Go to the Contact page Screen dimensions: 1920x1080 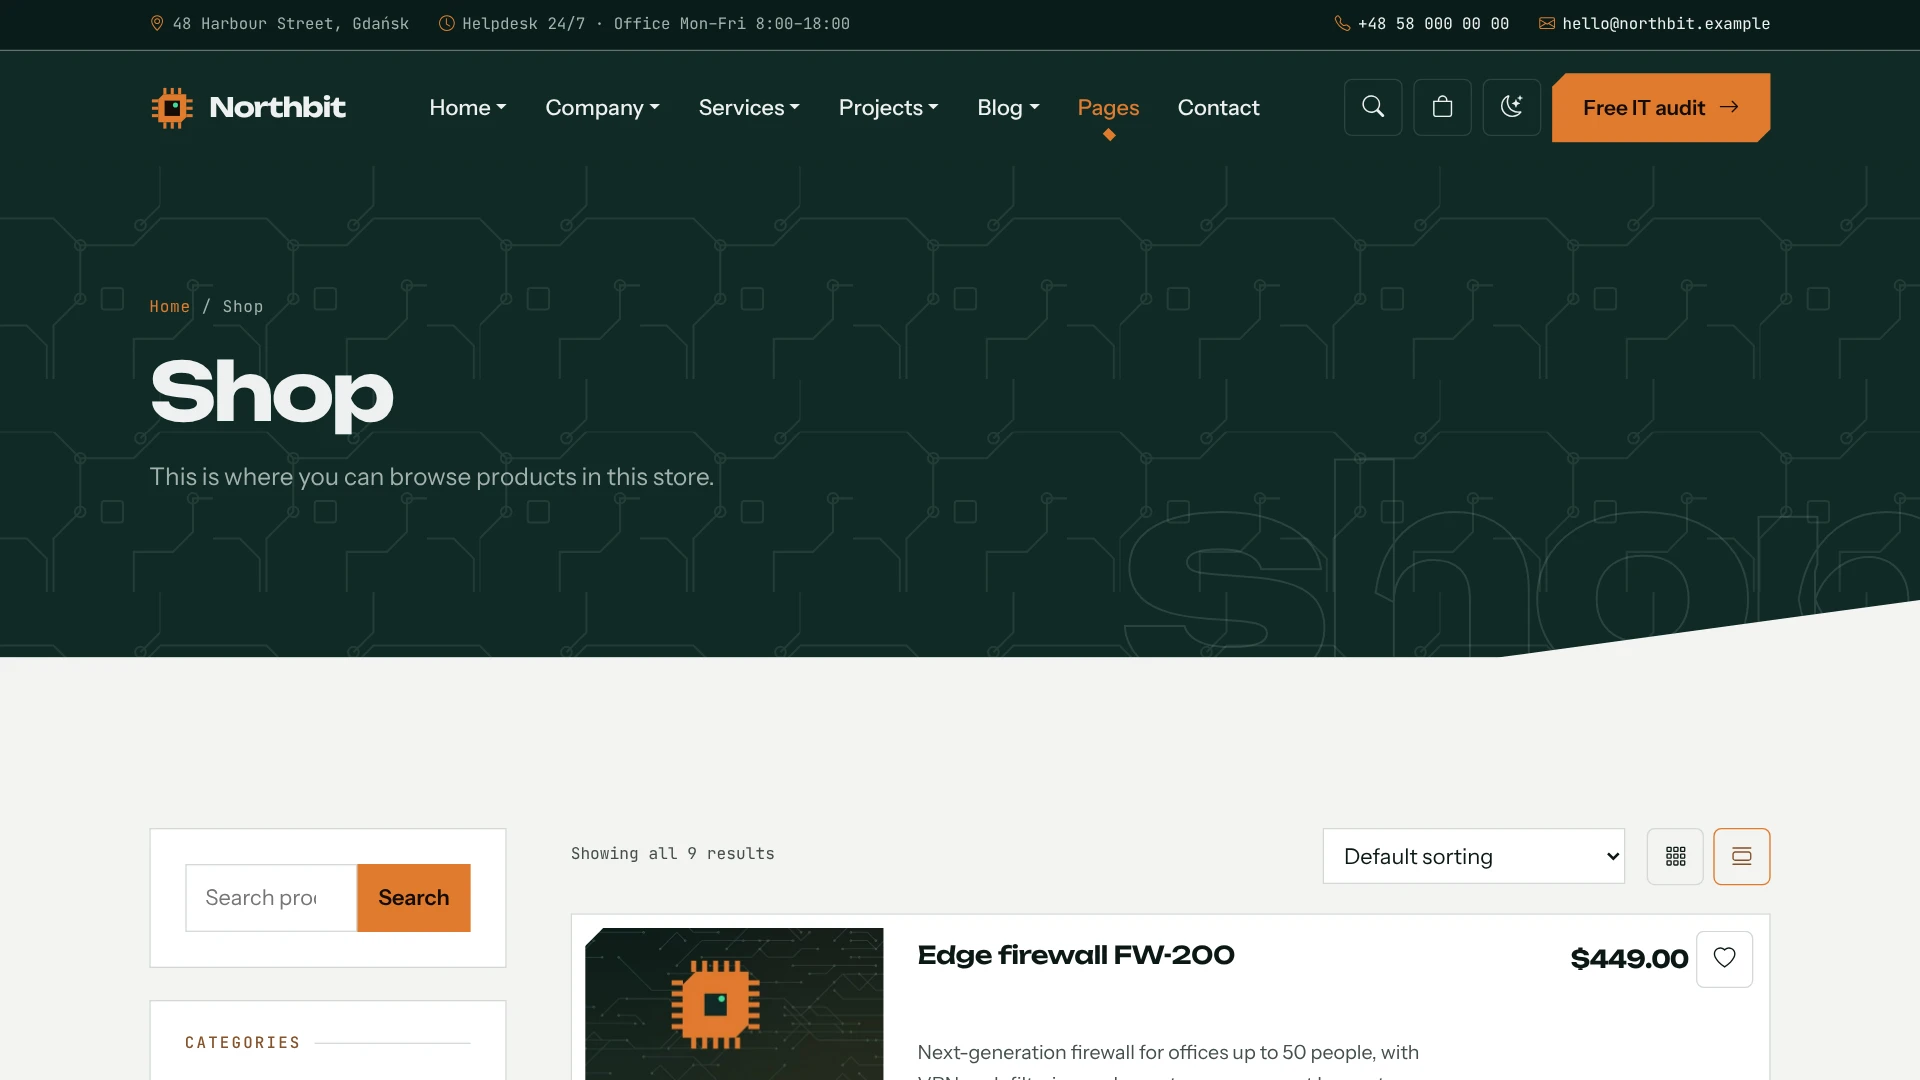click(1218, 107)
